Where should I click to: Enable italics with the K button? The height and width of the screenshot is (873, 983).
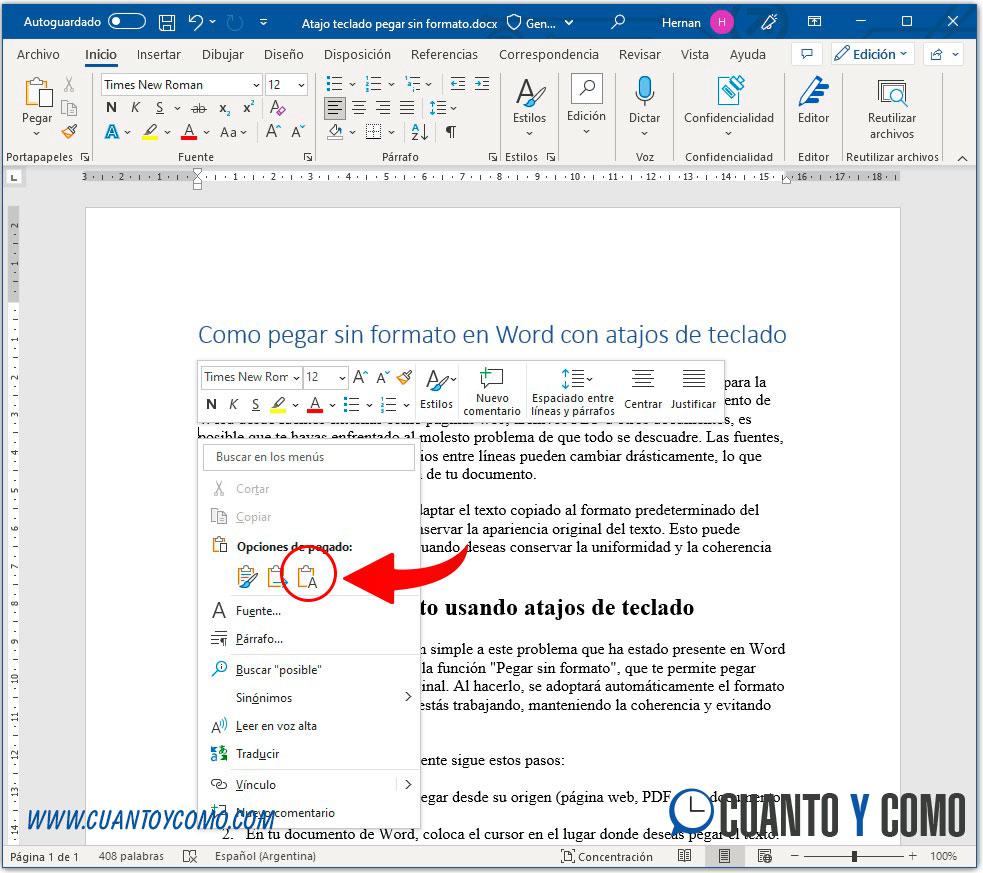tap(134, 106)
